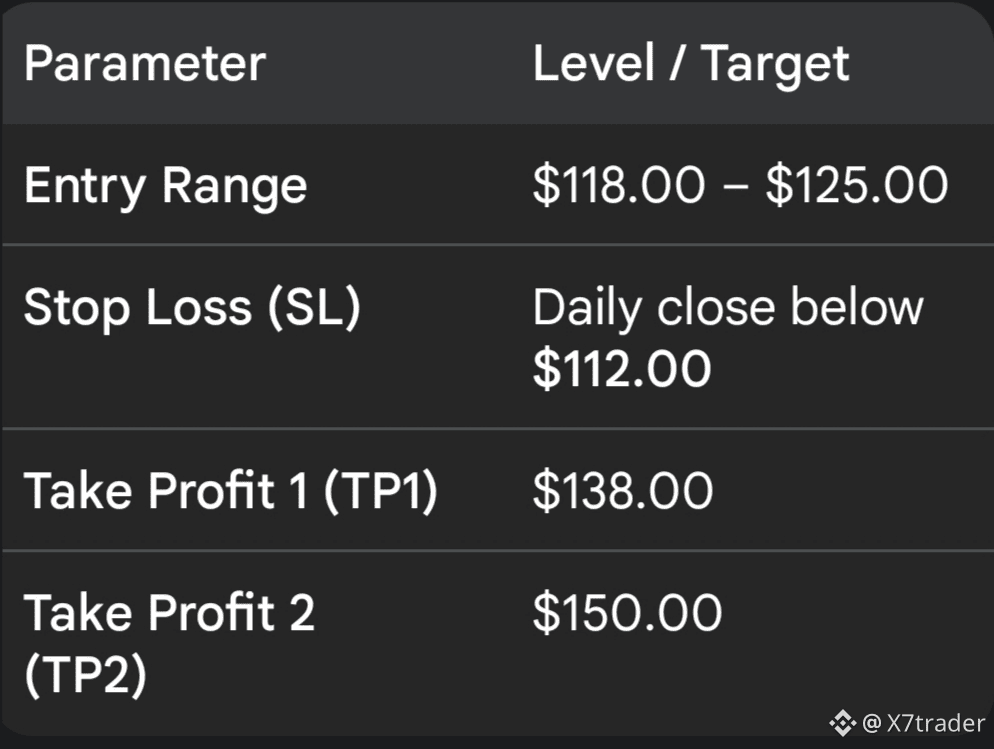The image size is (994, 749).
Task: Click the word Target in header
Action: click(x=775, y=63)
